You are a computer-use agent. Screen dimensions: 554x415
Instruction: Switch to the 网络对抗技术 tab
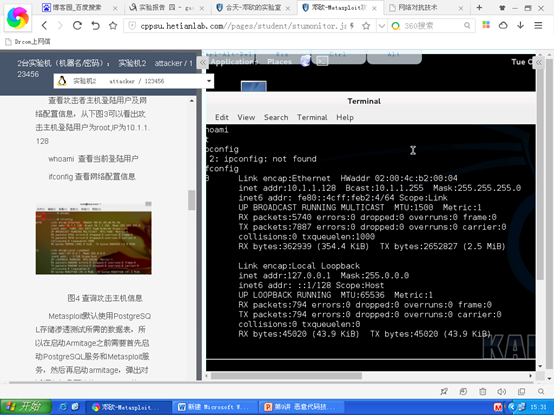[418, 7]
